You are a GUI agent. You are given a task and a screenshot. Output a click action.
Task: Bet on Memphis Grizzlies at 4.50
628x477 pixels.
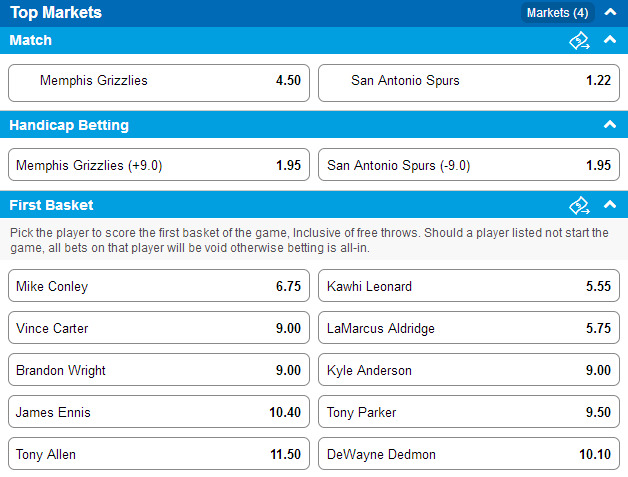tap(159, 83)
